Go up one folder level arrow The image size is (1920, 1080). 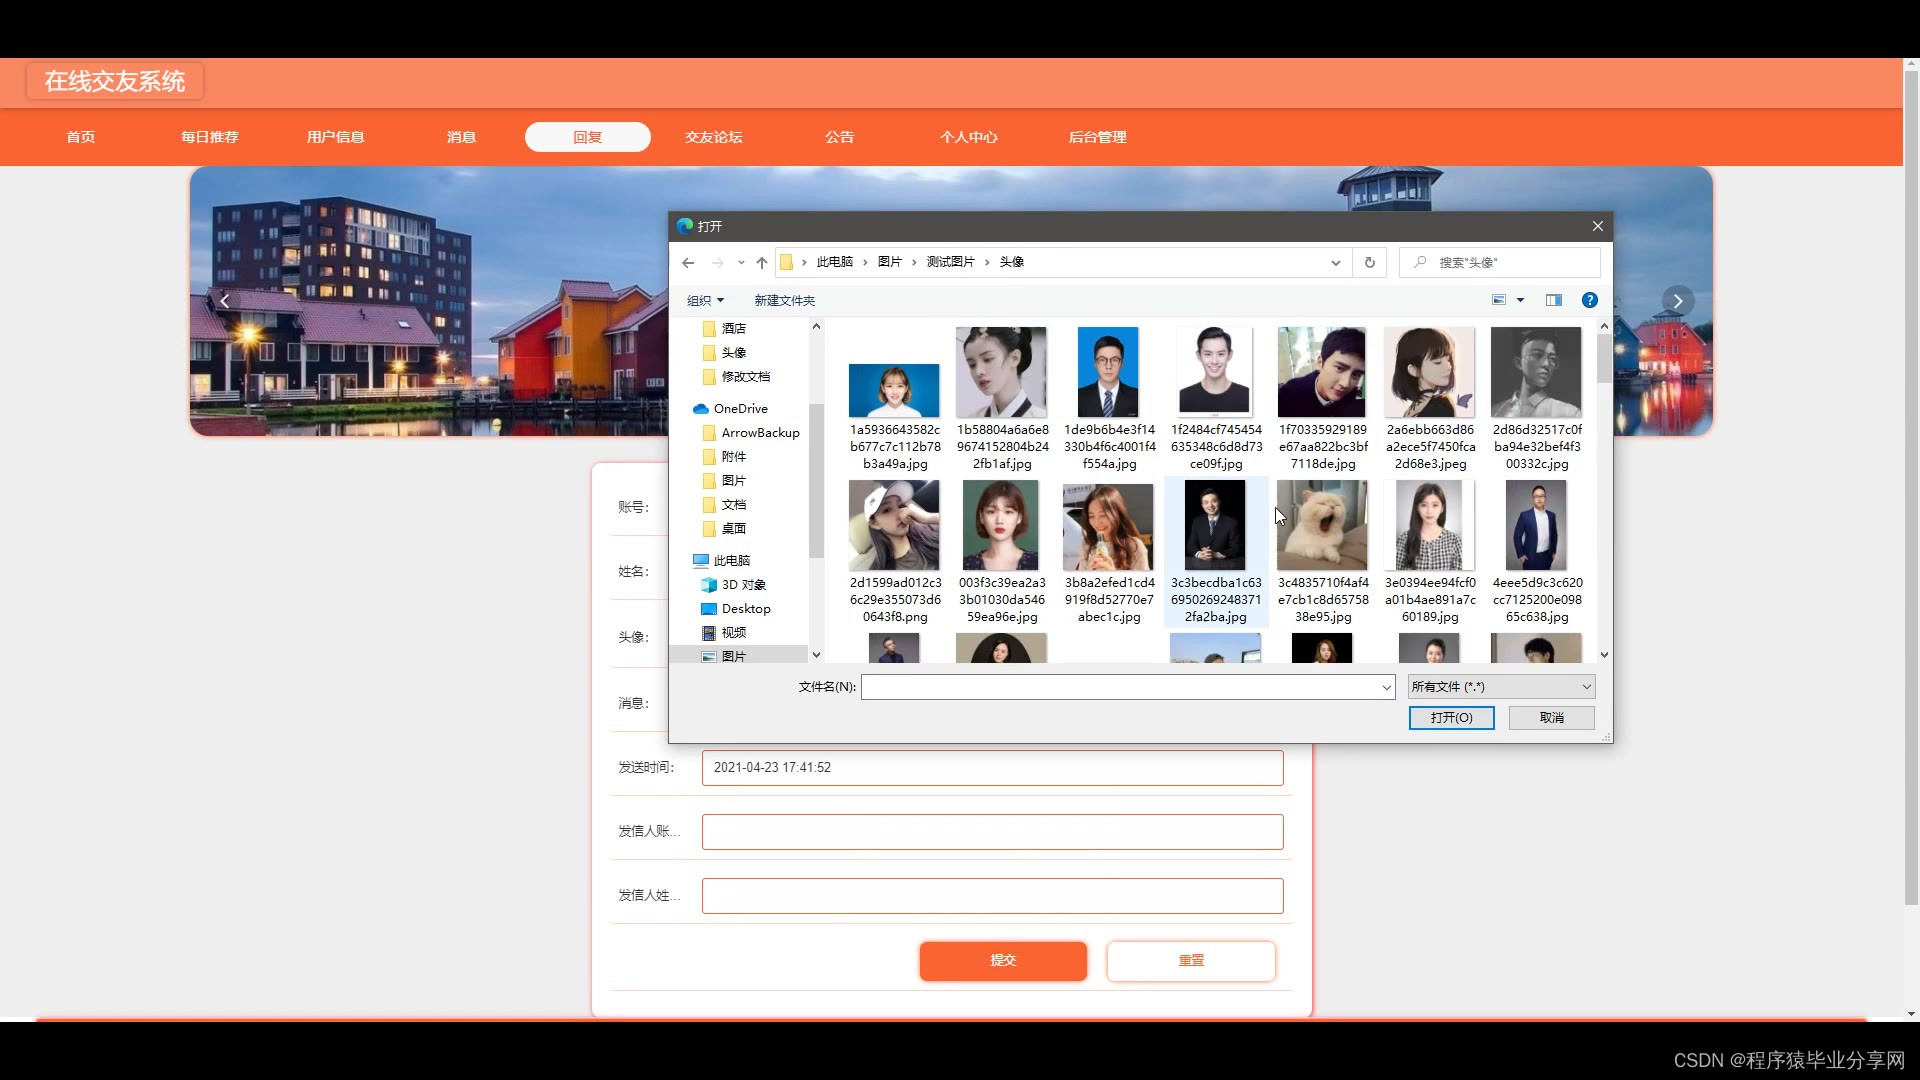click(x=762, y=262)
